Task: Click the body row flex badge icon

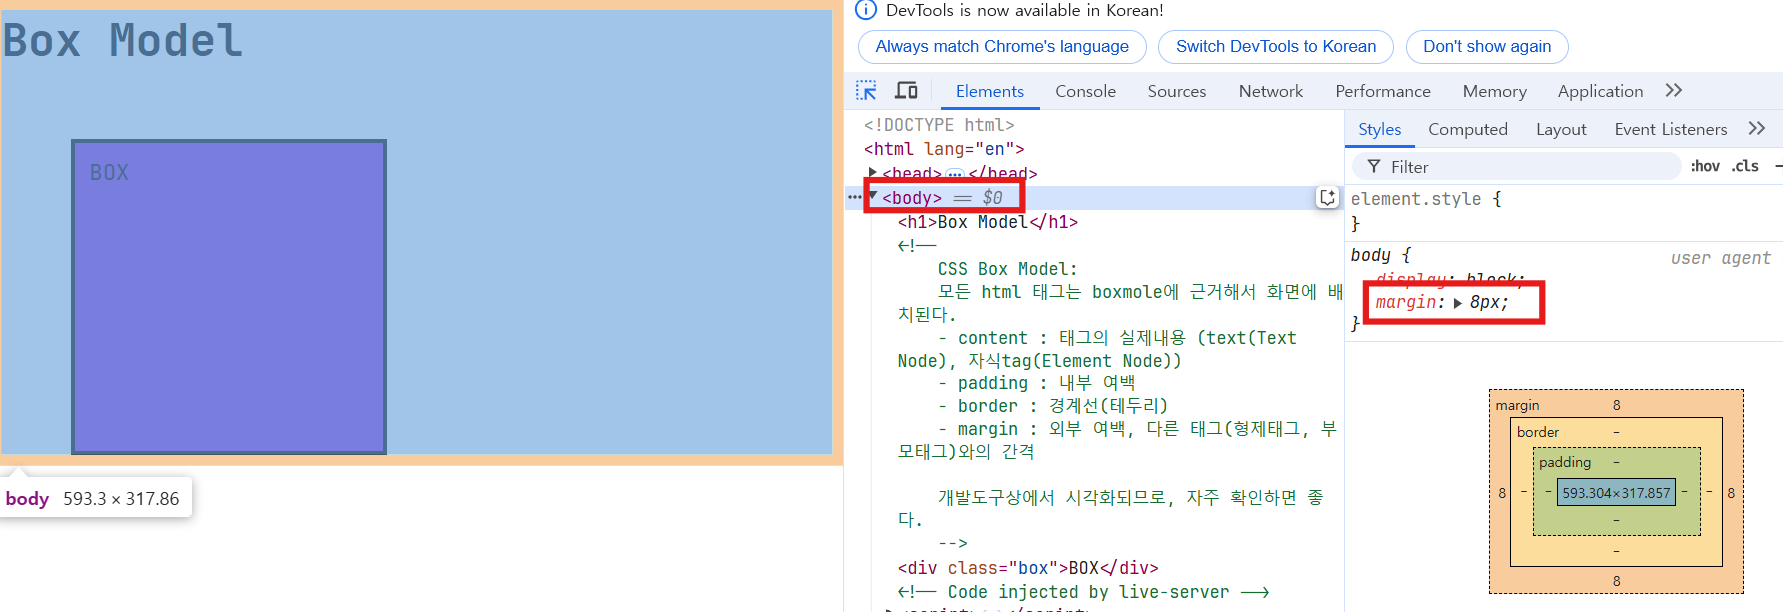Action: (x=1327, y=197)
